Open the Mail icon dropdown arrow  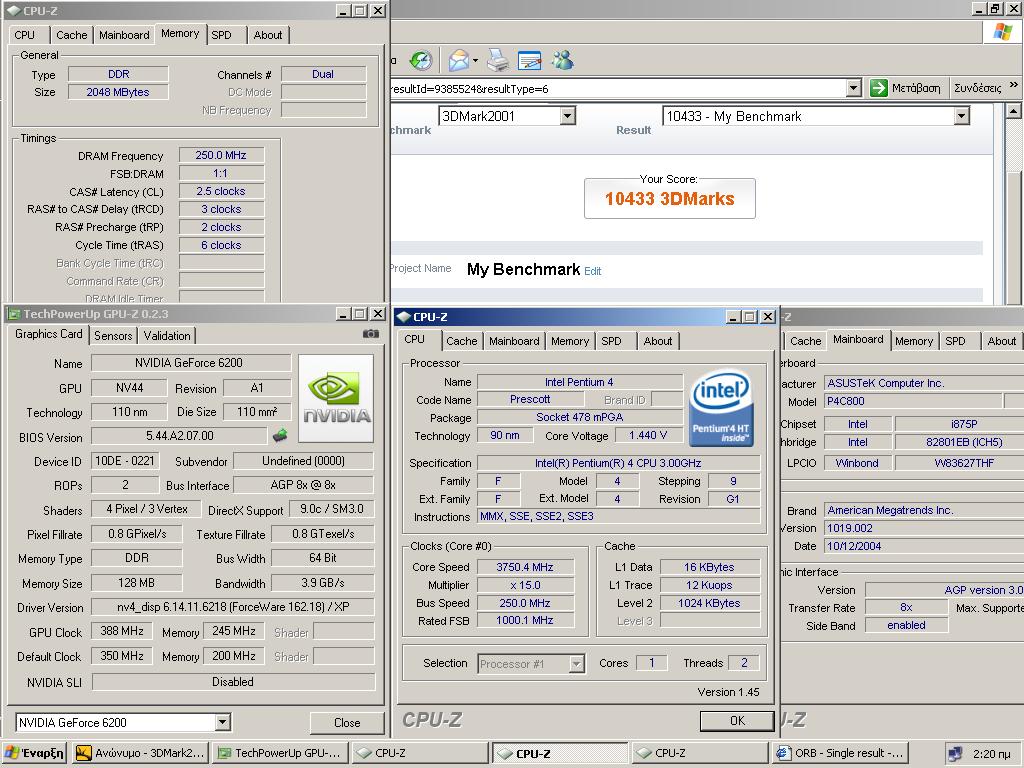pos(475,61)
